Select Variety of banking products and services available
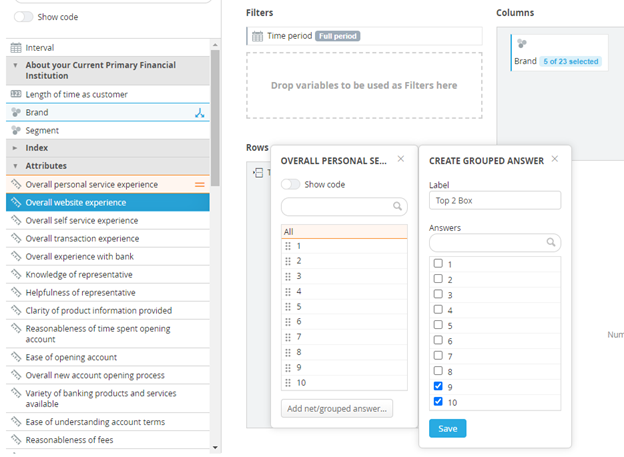Screen dimensions: 624x457 (x=108, y=398)
